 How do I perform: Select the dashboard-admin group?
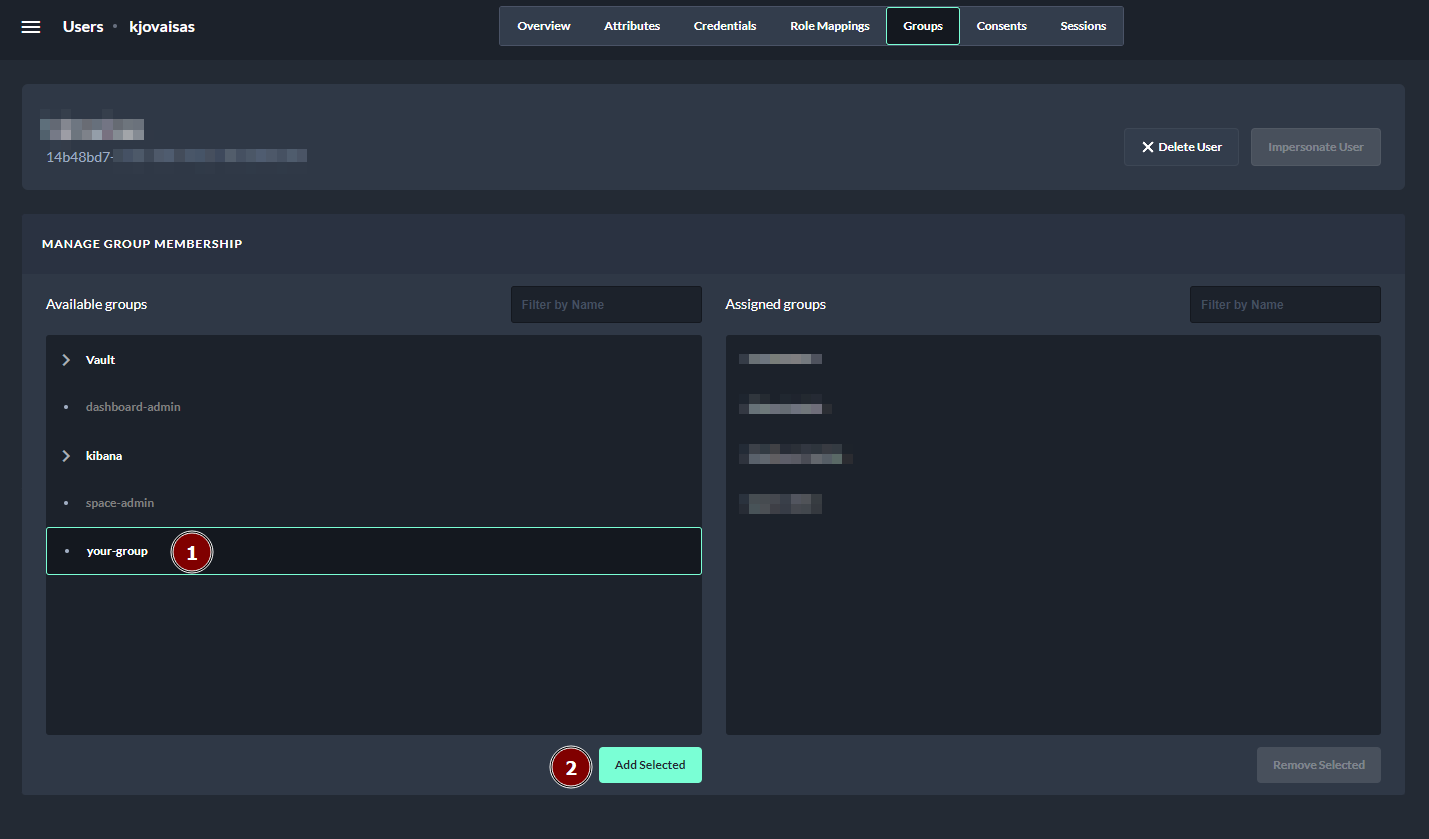tap(133, 407)
